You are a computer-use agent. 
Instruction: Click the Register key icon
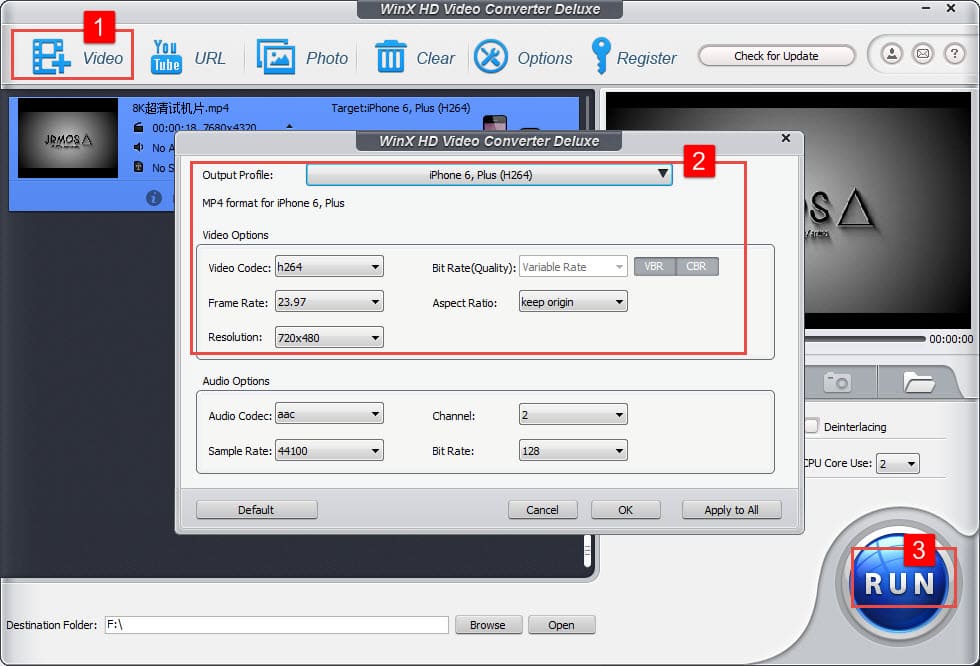[x=600, y=57]
